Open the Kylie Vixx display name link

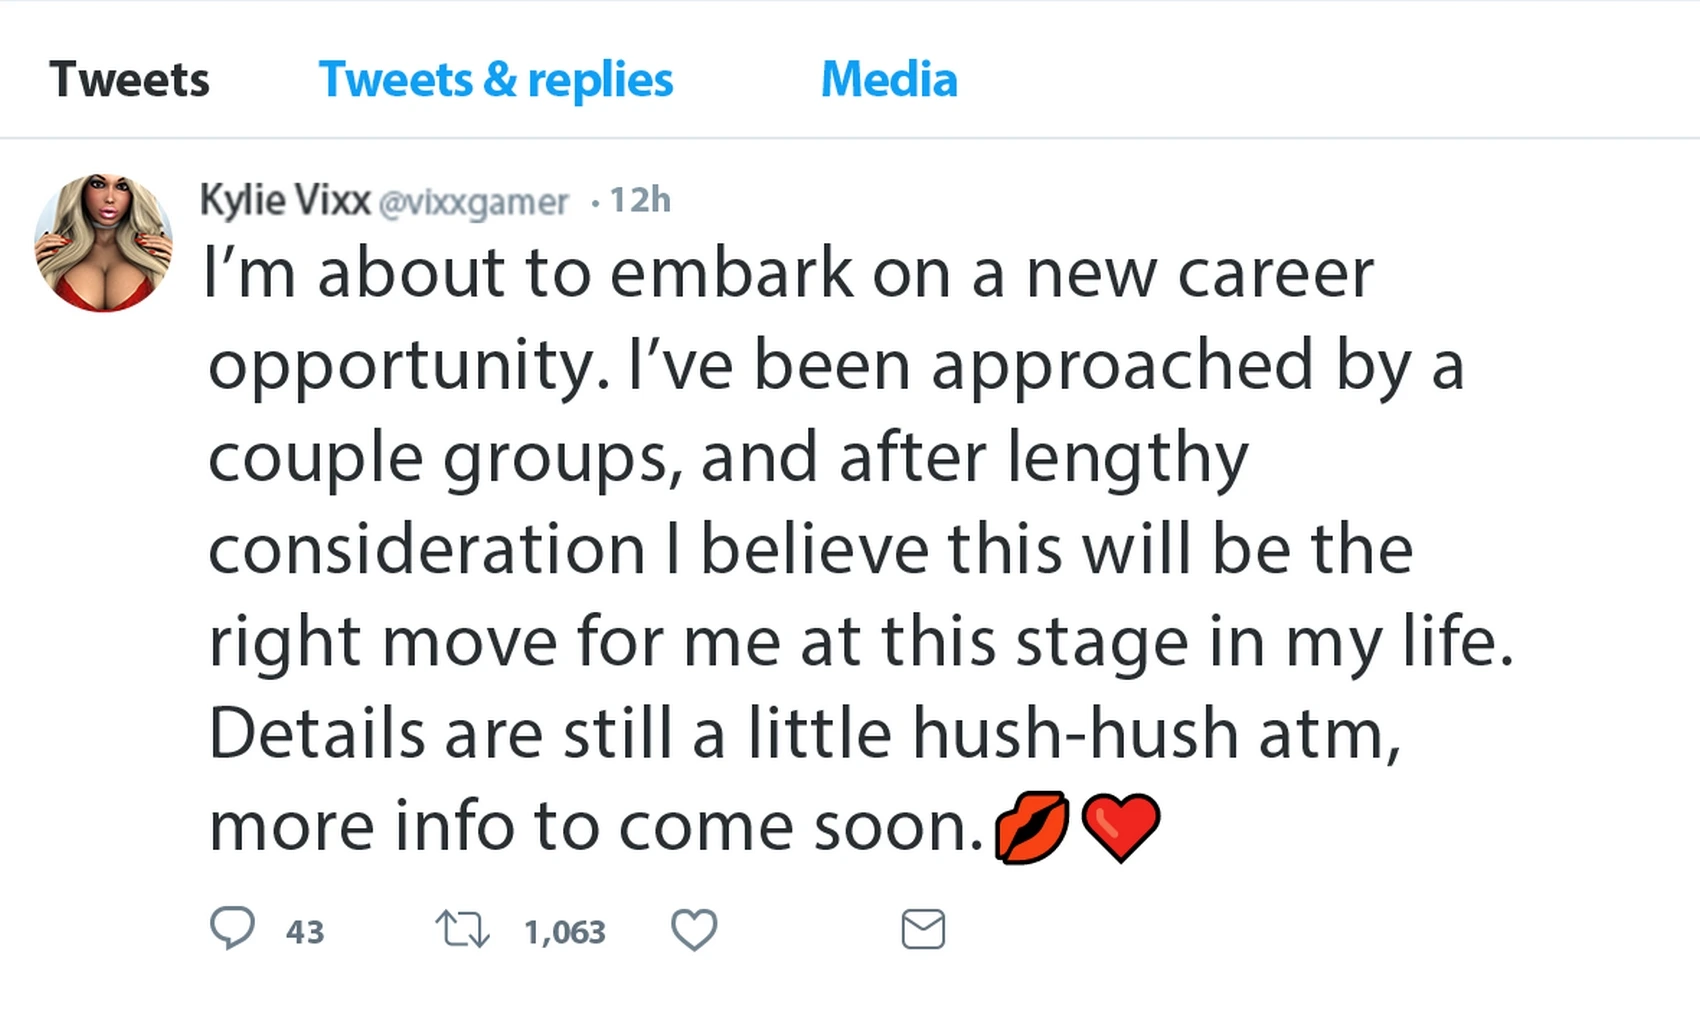click(x=285, y=200)
